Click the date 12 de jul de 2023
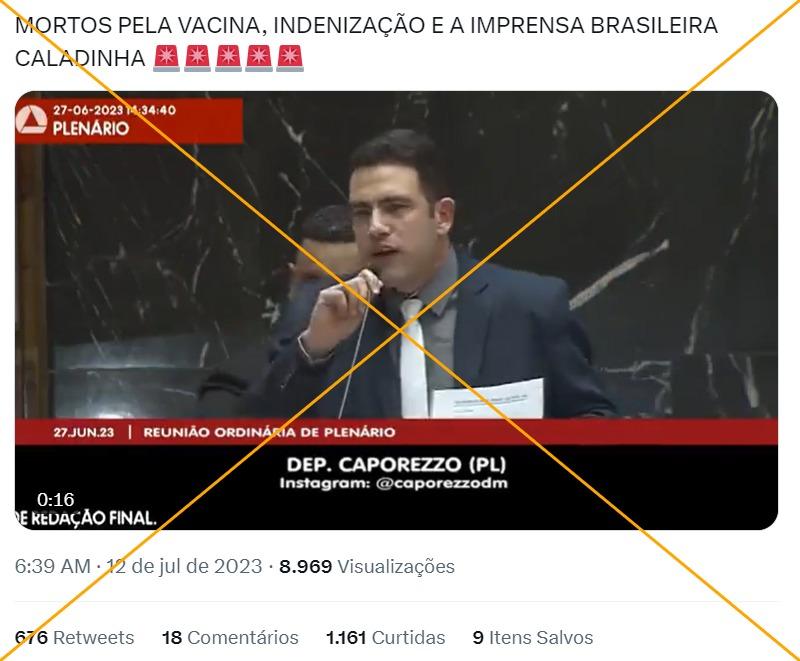This screenshot has height=661, width=800. (x=184, y=566)
